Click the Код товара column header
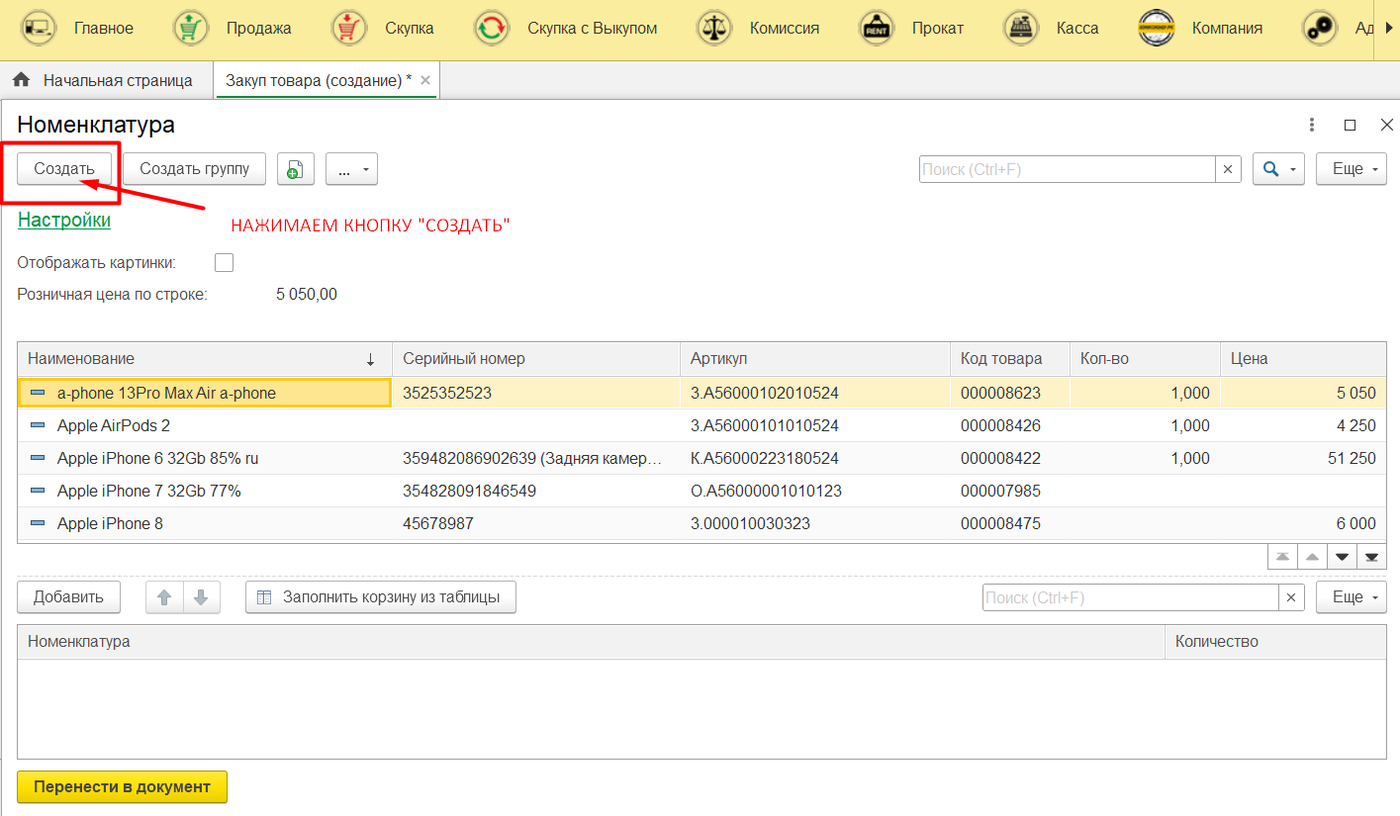The height and width of the screenshot is (816, 1400). (x=1009, y=359)
